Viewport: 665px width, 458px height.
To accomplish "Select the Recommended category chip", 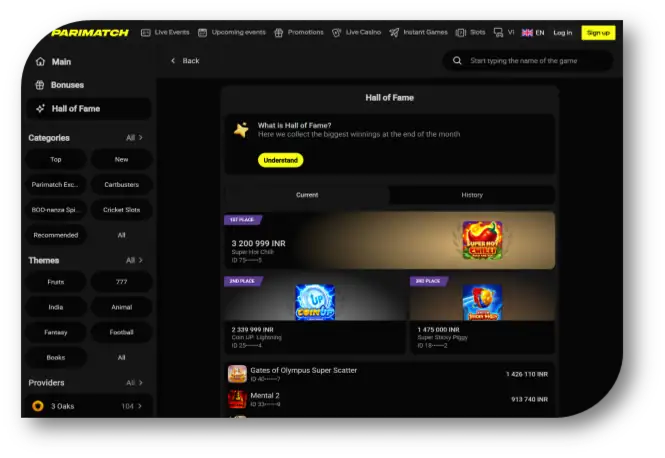I will (x=56, y=235).
